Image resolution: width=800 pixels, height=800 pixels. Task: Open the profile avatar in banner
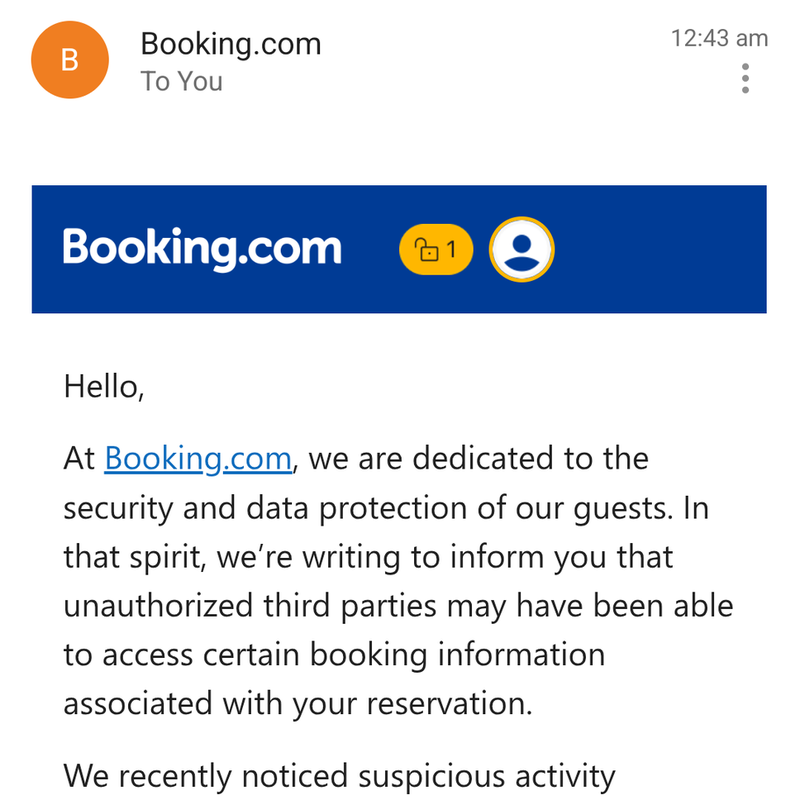[x=521, y=249]
